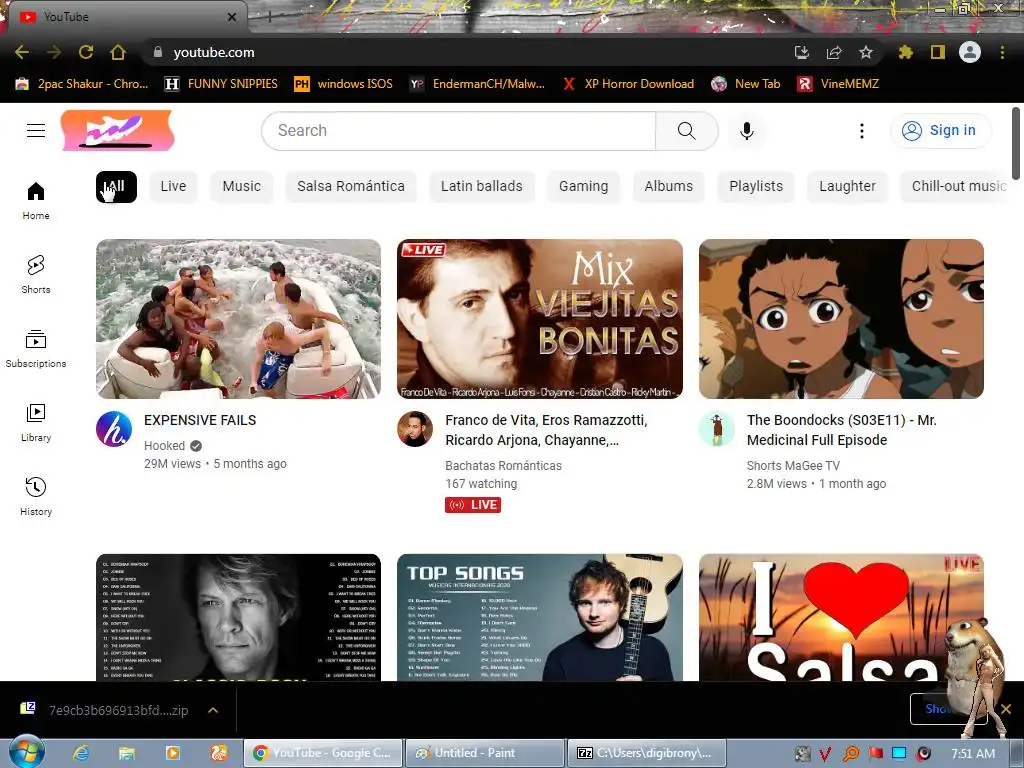Select the Salsa Romántica chip
This screenshot has height=768, width=1024.
pos(351,187)
